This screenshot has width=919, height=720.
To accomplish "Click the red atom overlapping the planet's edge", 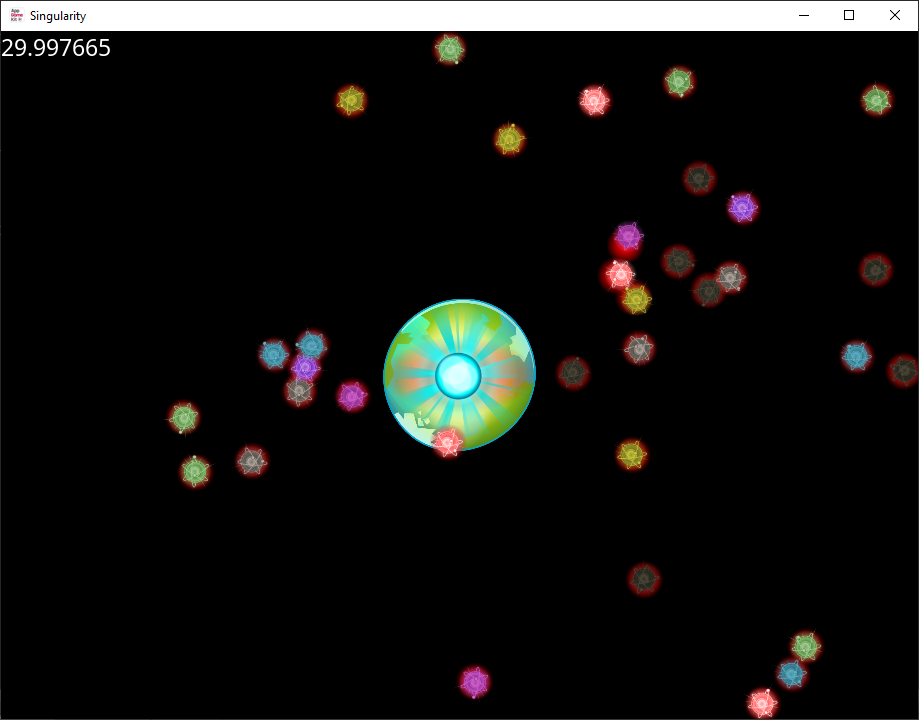I will tap(448, 443).
